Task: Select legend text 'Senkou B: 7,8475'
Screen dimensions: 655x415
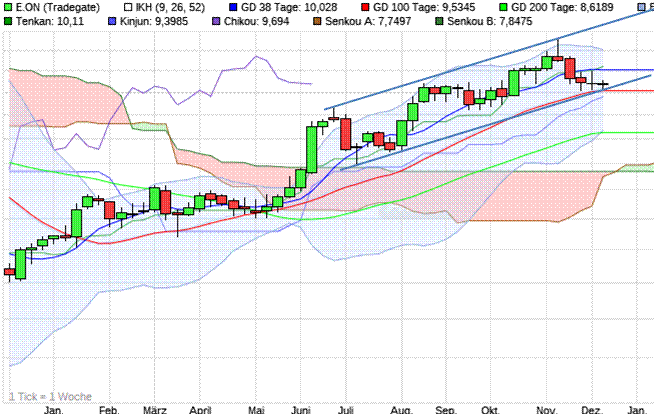Action: point(490,21)
